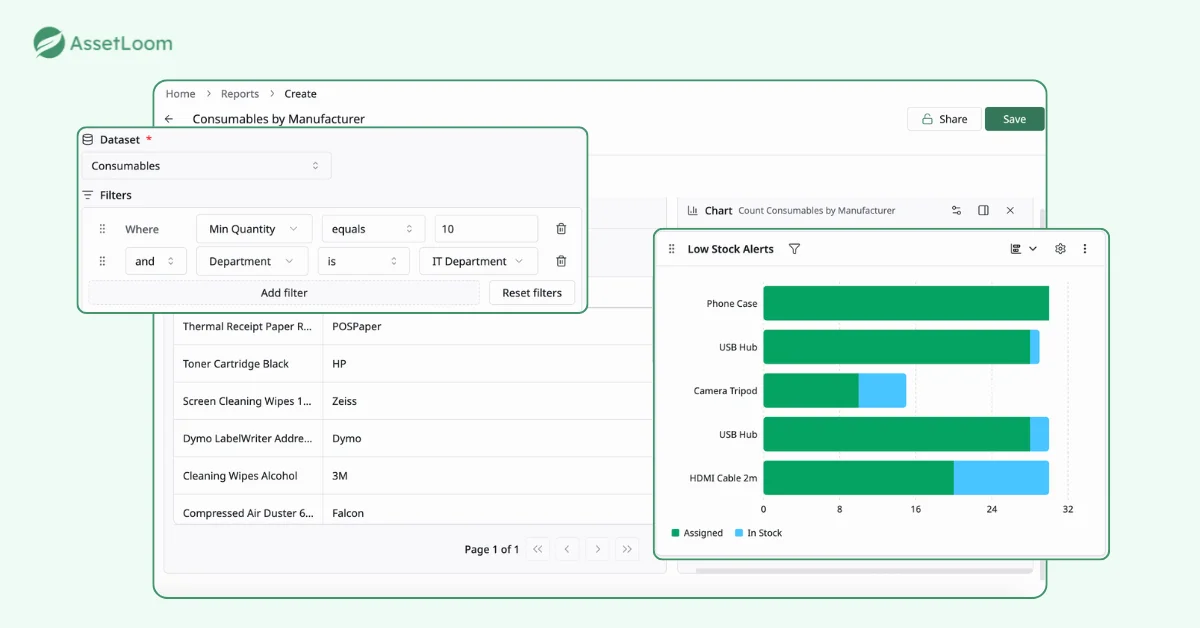Viewport: 1200px width, 628px height.
Task: Click the Share button
Action: point(944,119)
